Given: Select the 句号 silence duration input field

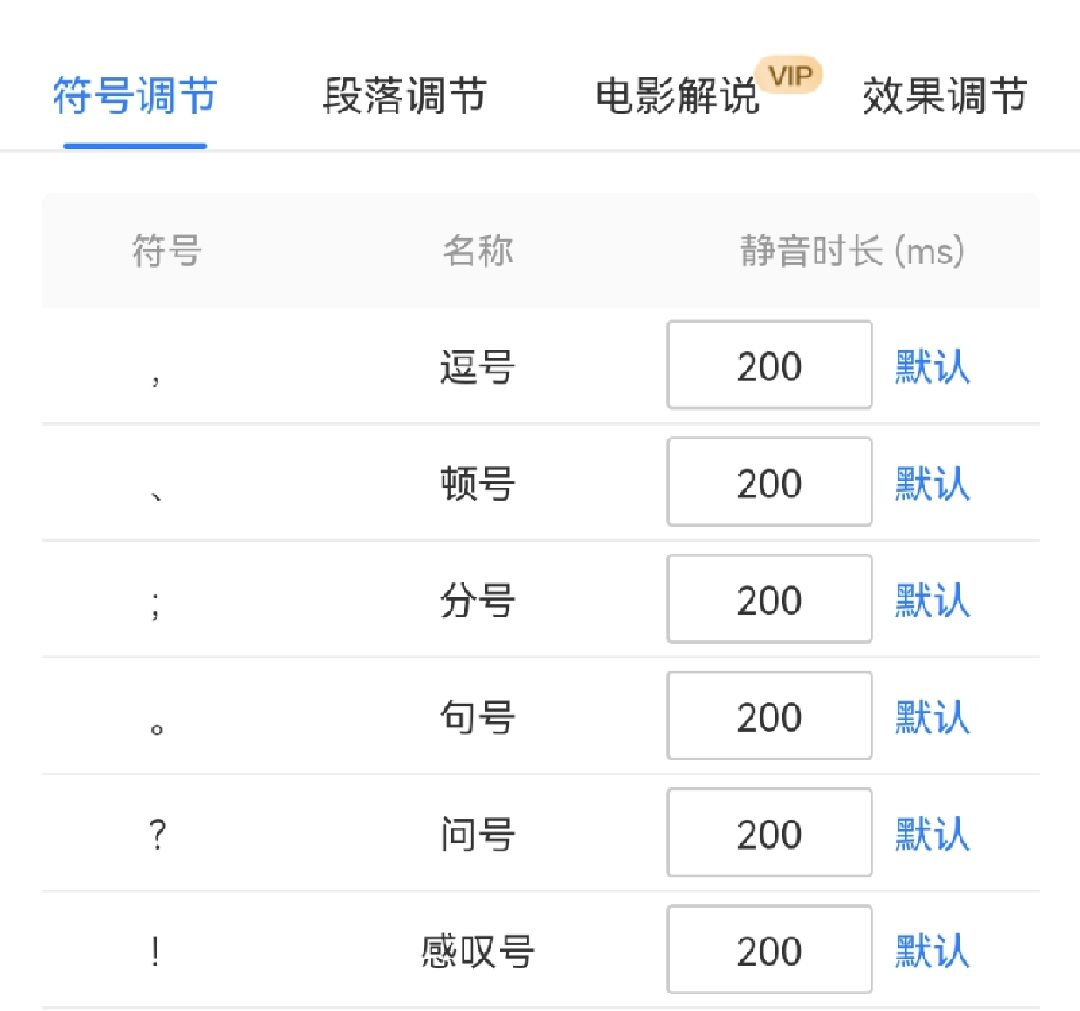Looking at the screenshot, I should (x=769, y=716).
